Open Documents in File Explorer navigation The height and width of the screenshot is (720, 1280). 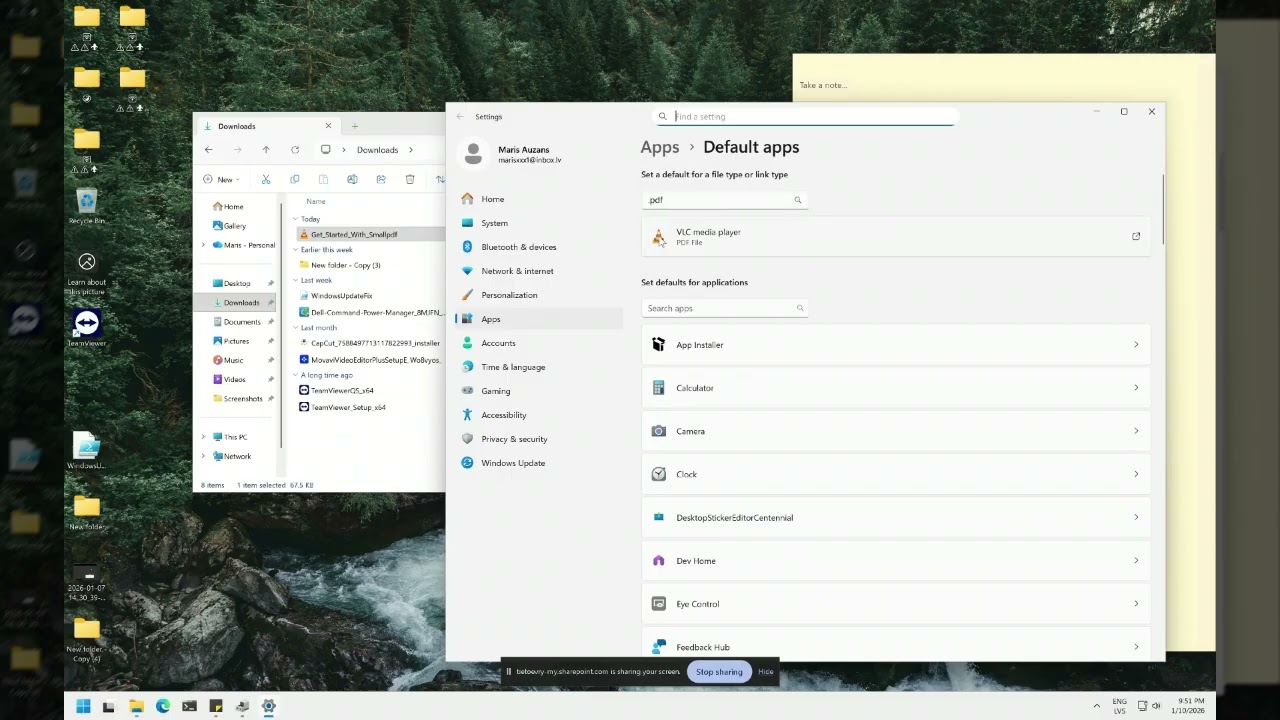[242, 322]
